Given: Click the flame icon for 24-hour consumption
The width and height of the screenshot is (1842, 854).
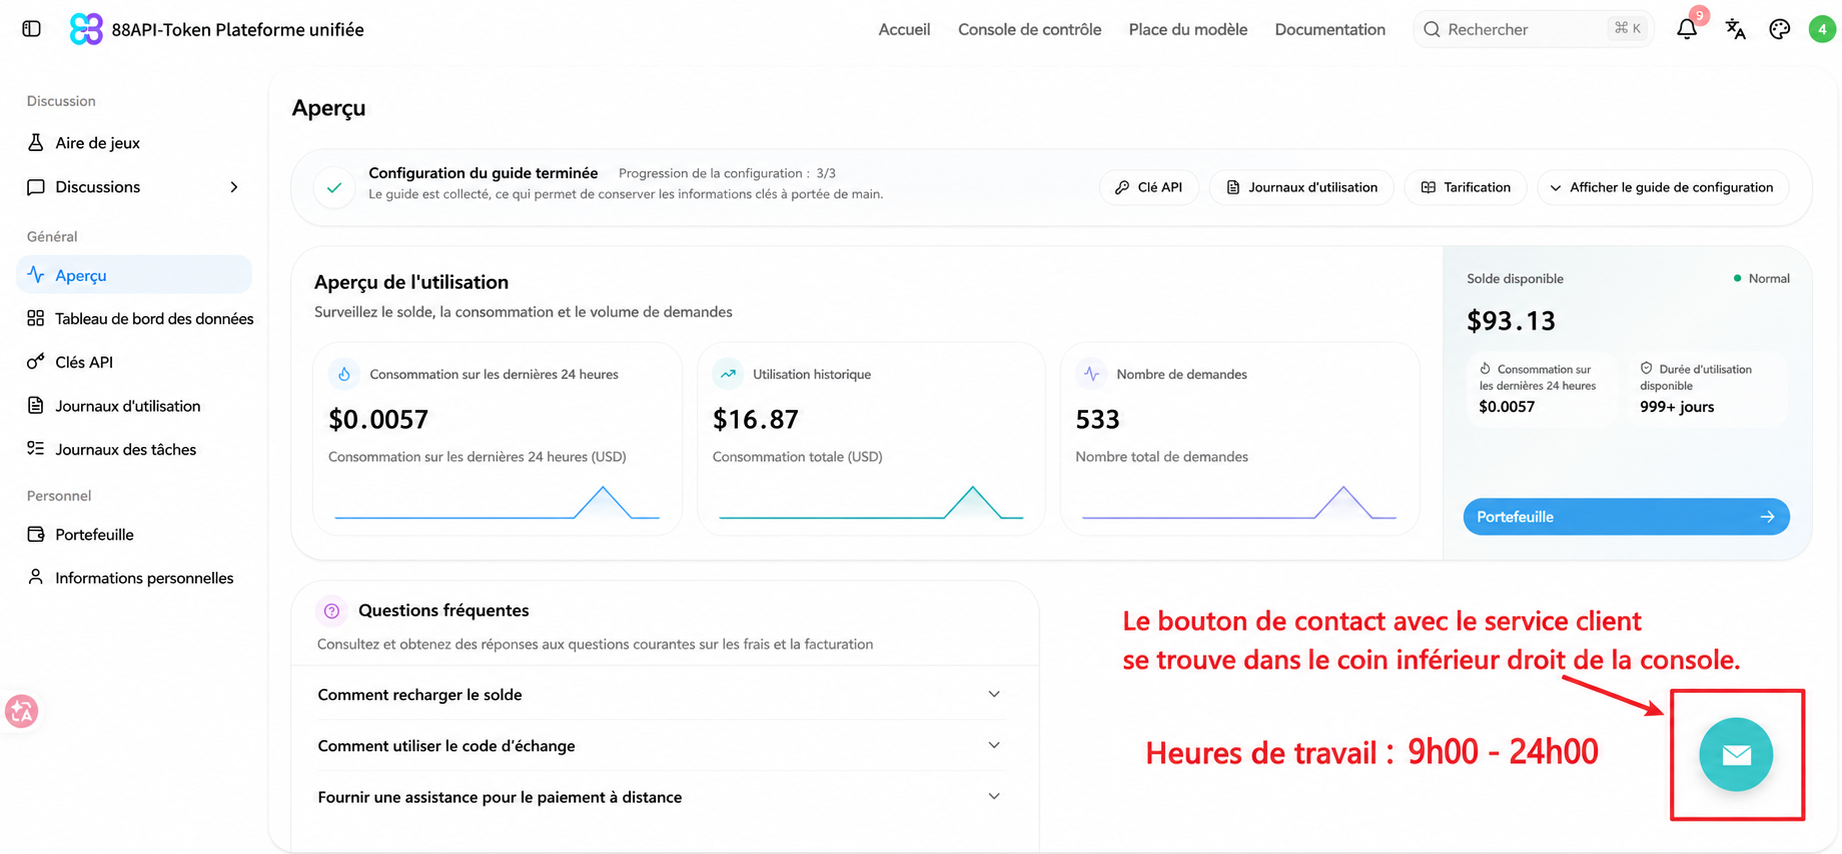Looking at the screenshot, I should tap(344, 374).
